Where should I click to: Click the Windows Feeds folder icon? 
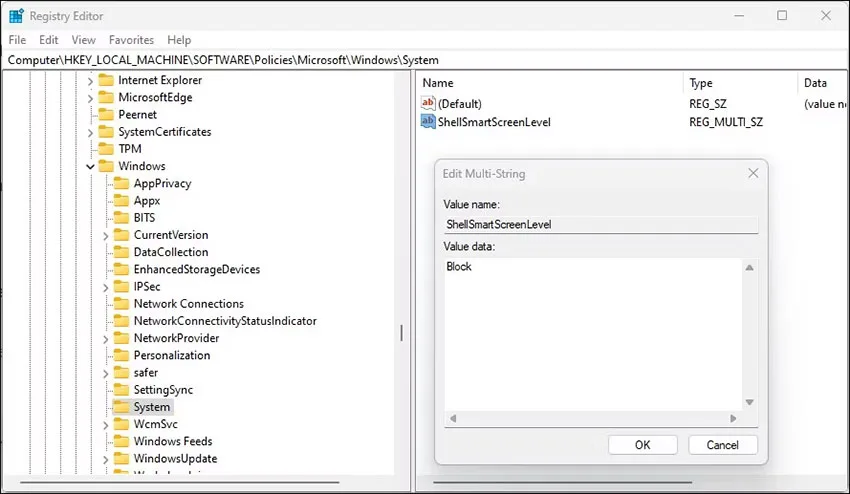coord(121,441)
